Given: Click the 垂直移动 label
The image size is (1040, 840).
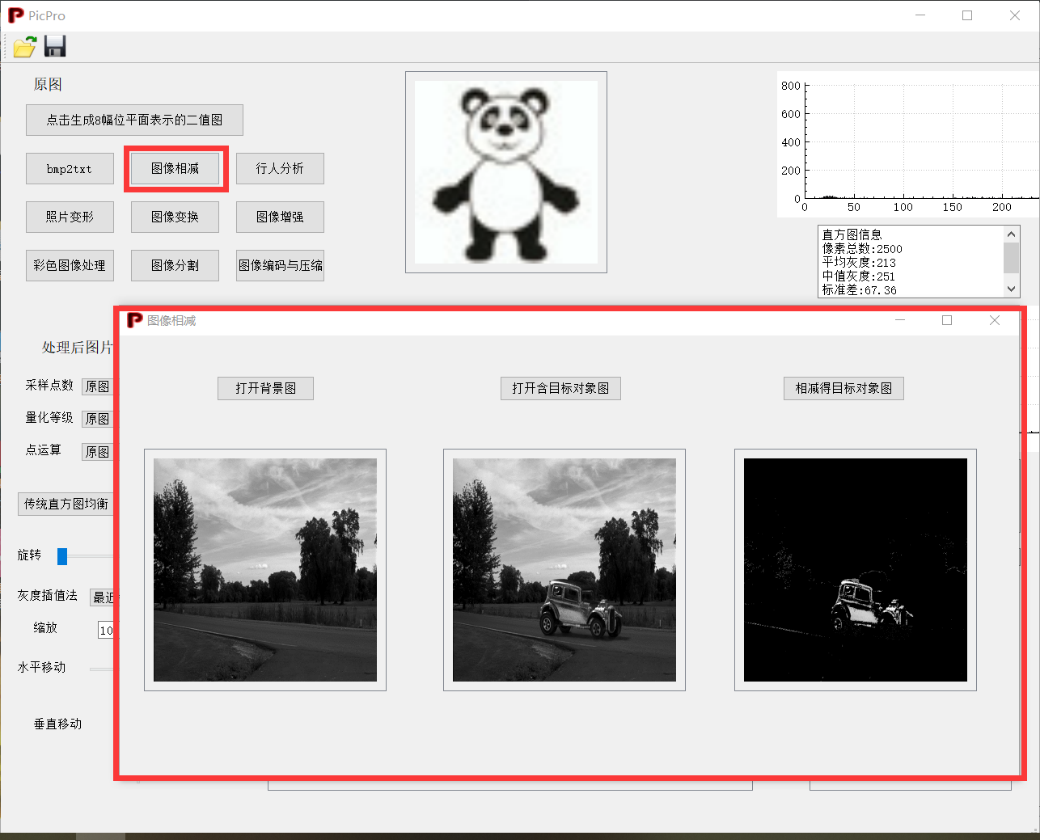Looking at the screenshot, I should pyautogui.click(x=58, y=724).
